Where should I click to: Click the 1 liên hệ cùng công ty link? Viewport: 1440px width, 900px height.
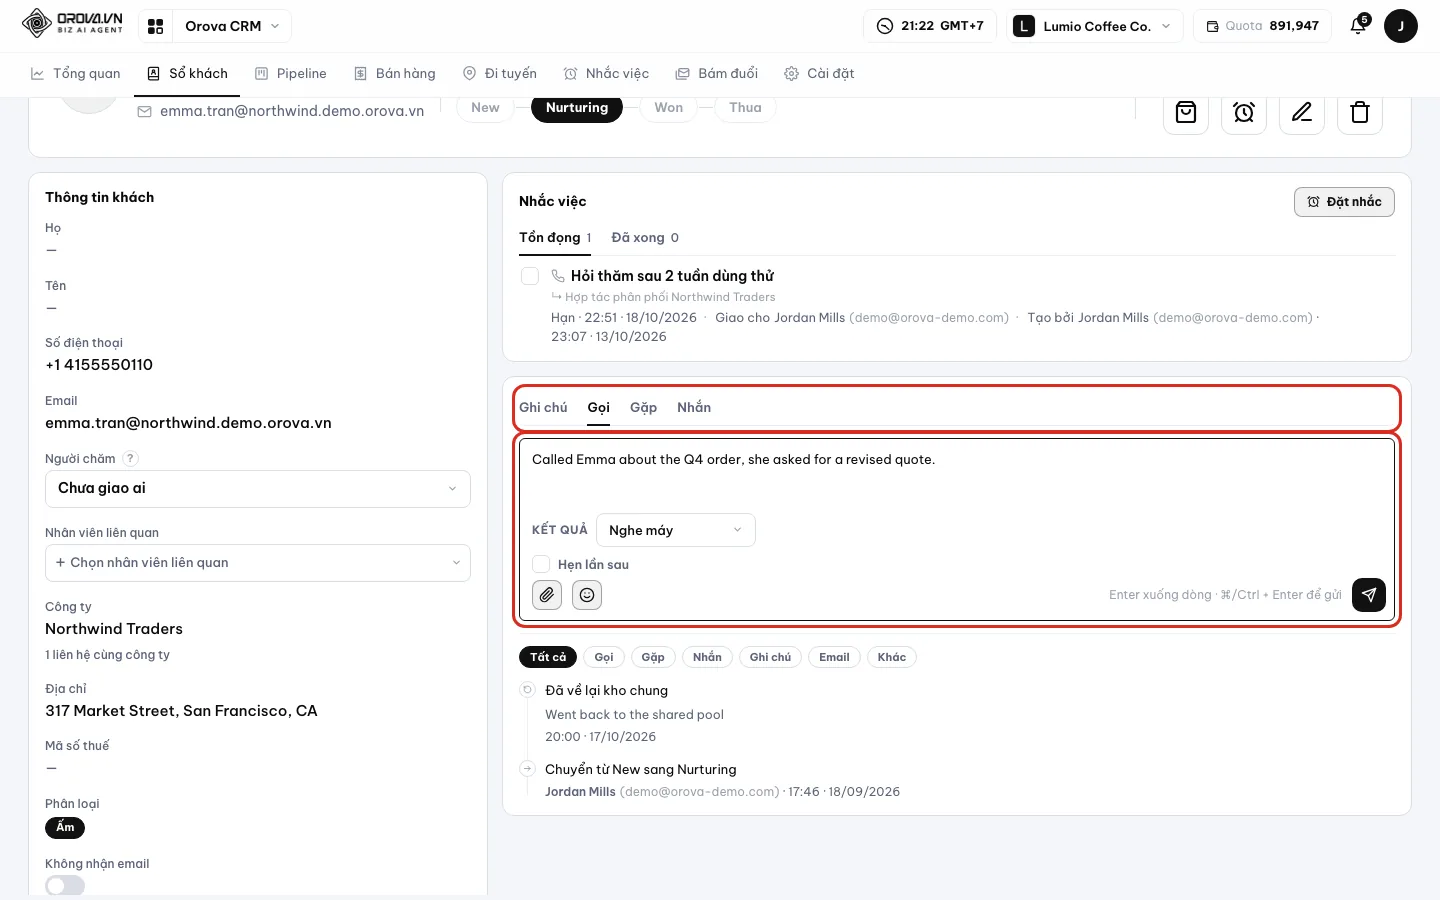click(x=107, y=655)
